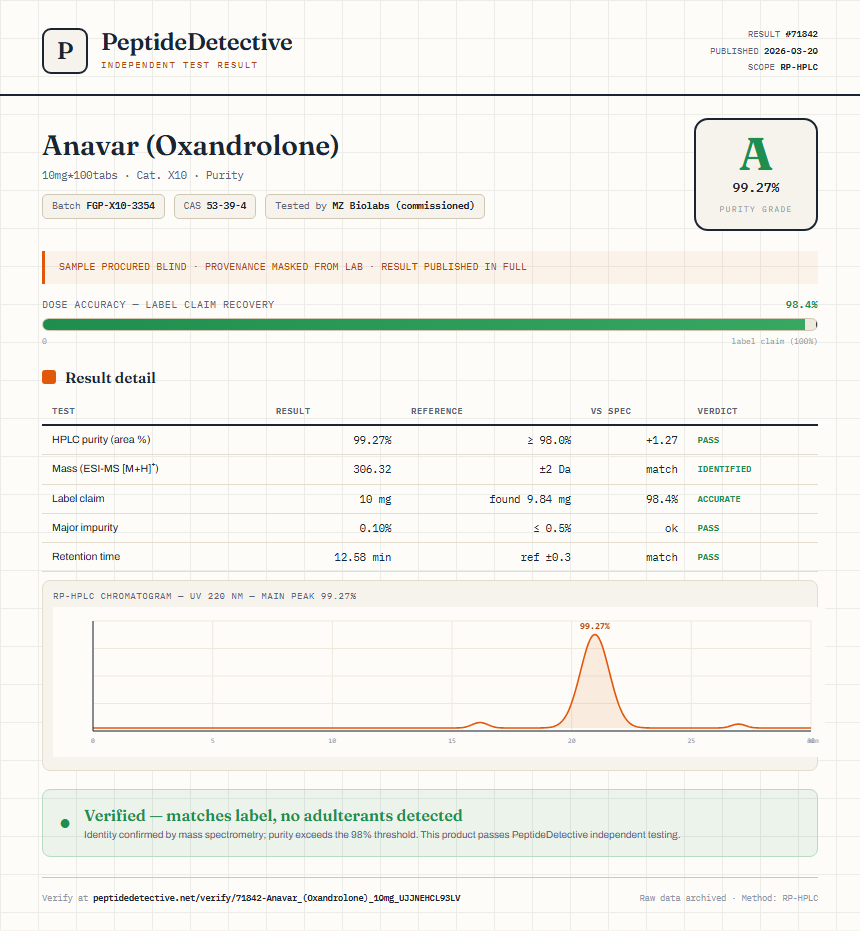Click the PeptideDetective P logo icon
The image size is (860, 931).
click(65, 51)
